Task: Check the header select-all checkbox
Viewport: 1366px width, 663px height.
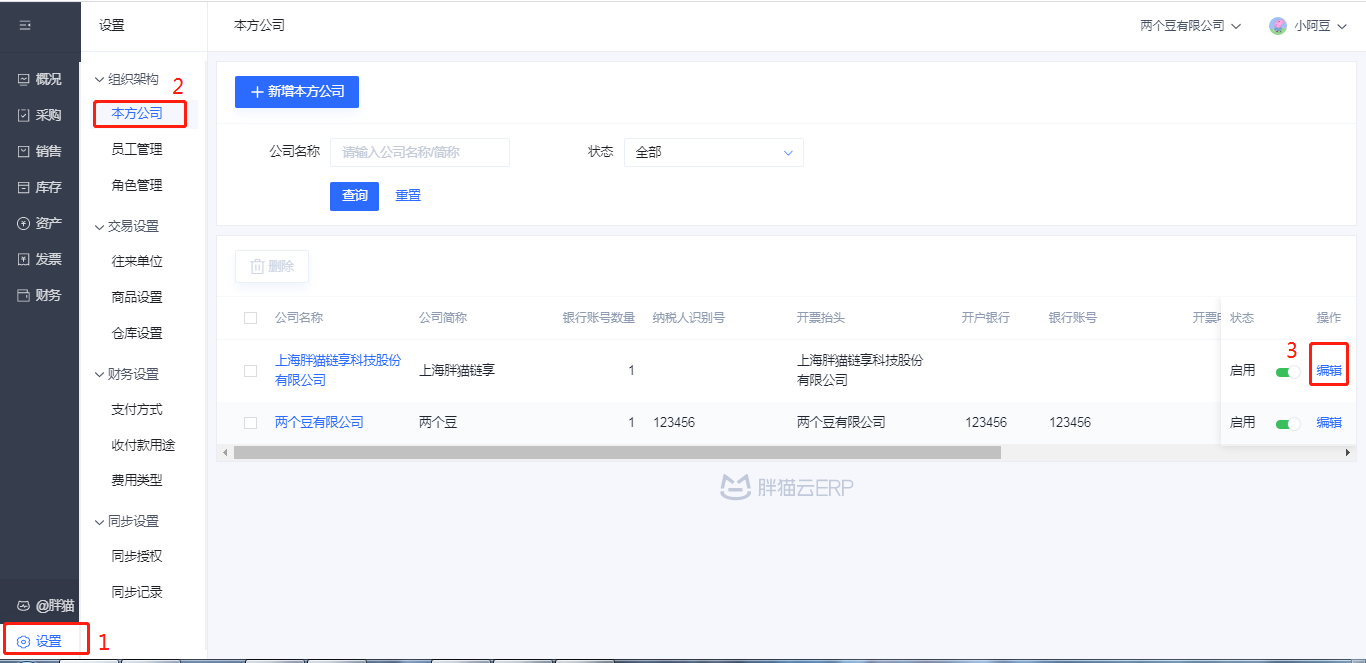Action: pos(251,318)
